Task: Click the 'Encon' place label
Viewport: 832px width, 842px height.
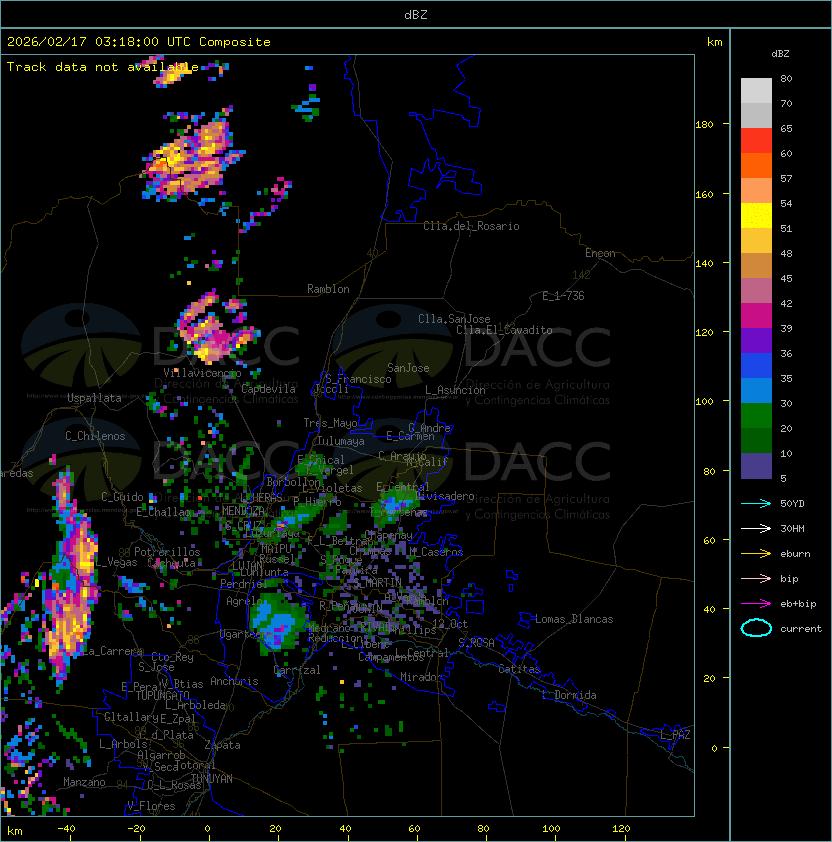Action: 600,253
